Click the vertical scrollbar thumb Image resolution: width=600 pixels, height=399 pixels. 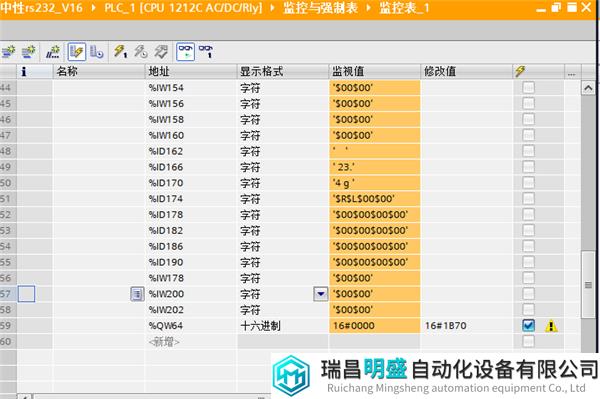pyautogui.click(x=588, y=285)
